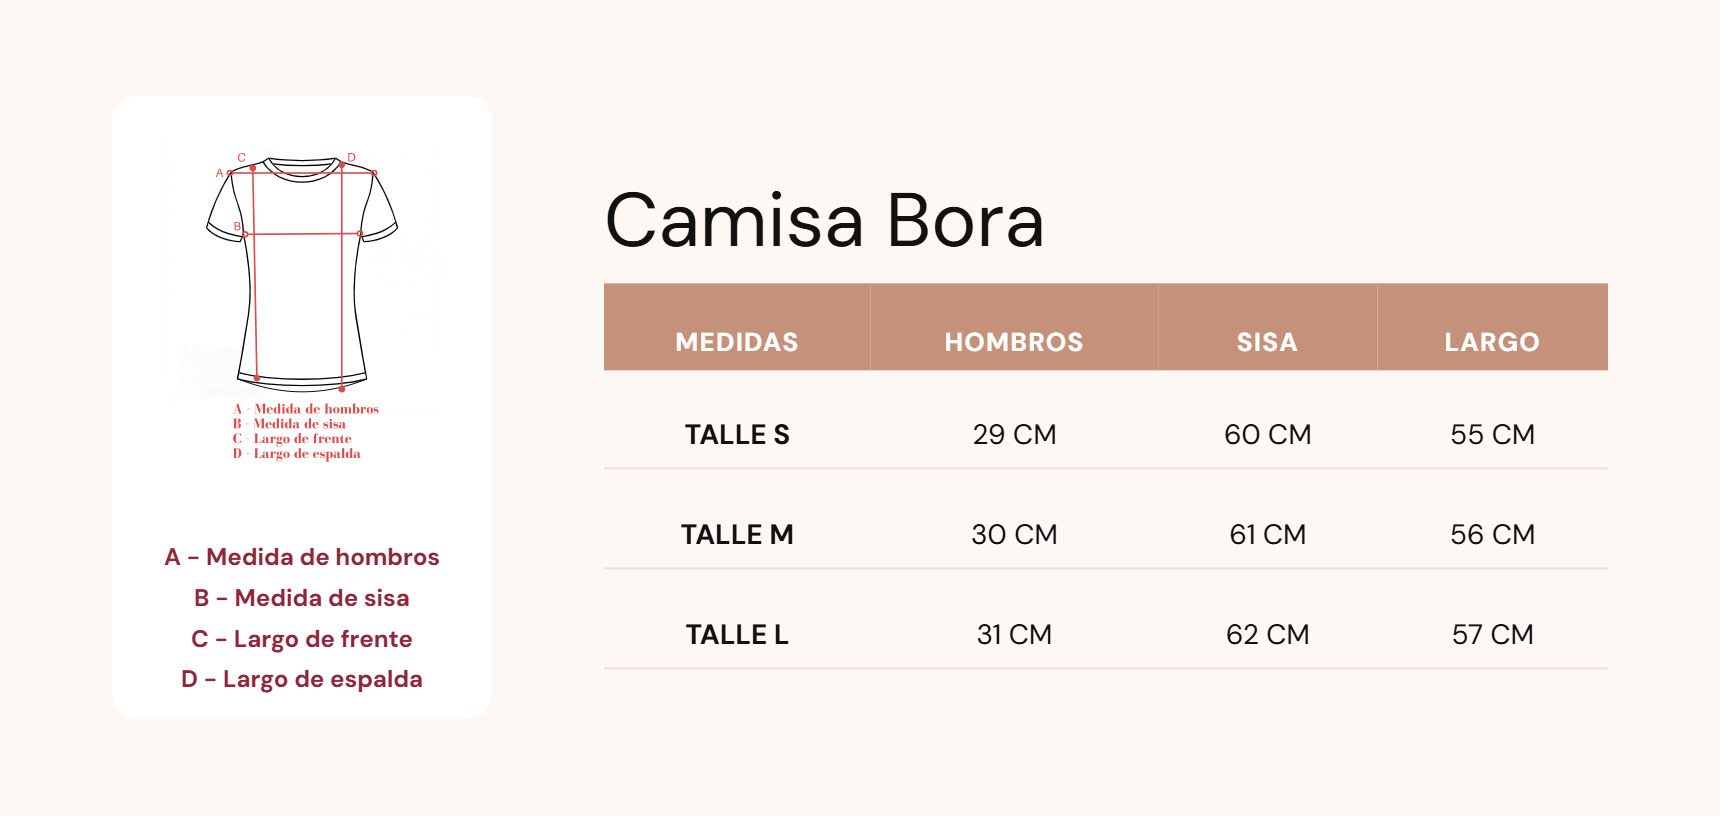Click 'B - Medida de sisa' legend text
The width and height of the screenshot is (1720, 816).
point(302,598)
